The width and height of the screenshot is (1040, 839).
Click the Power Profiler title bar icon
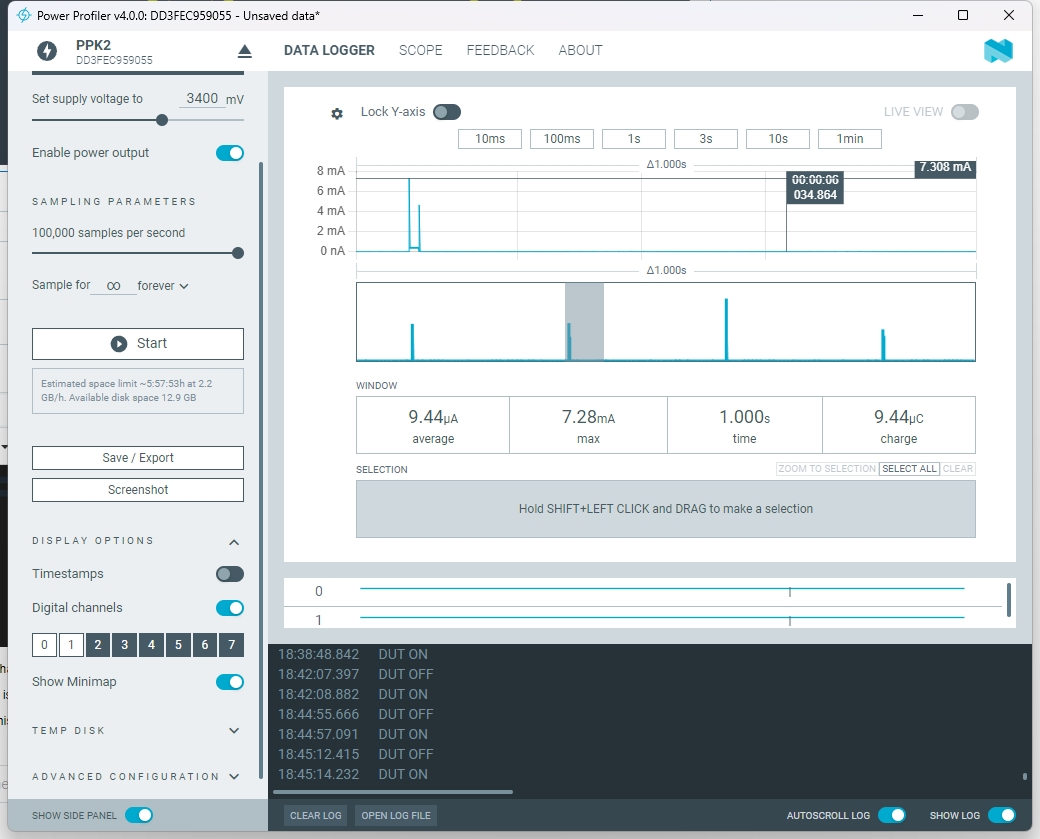[x=24, y=15]
